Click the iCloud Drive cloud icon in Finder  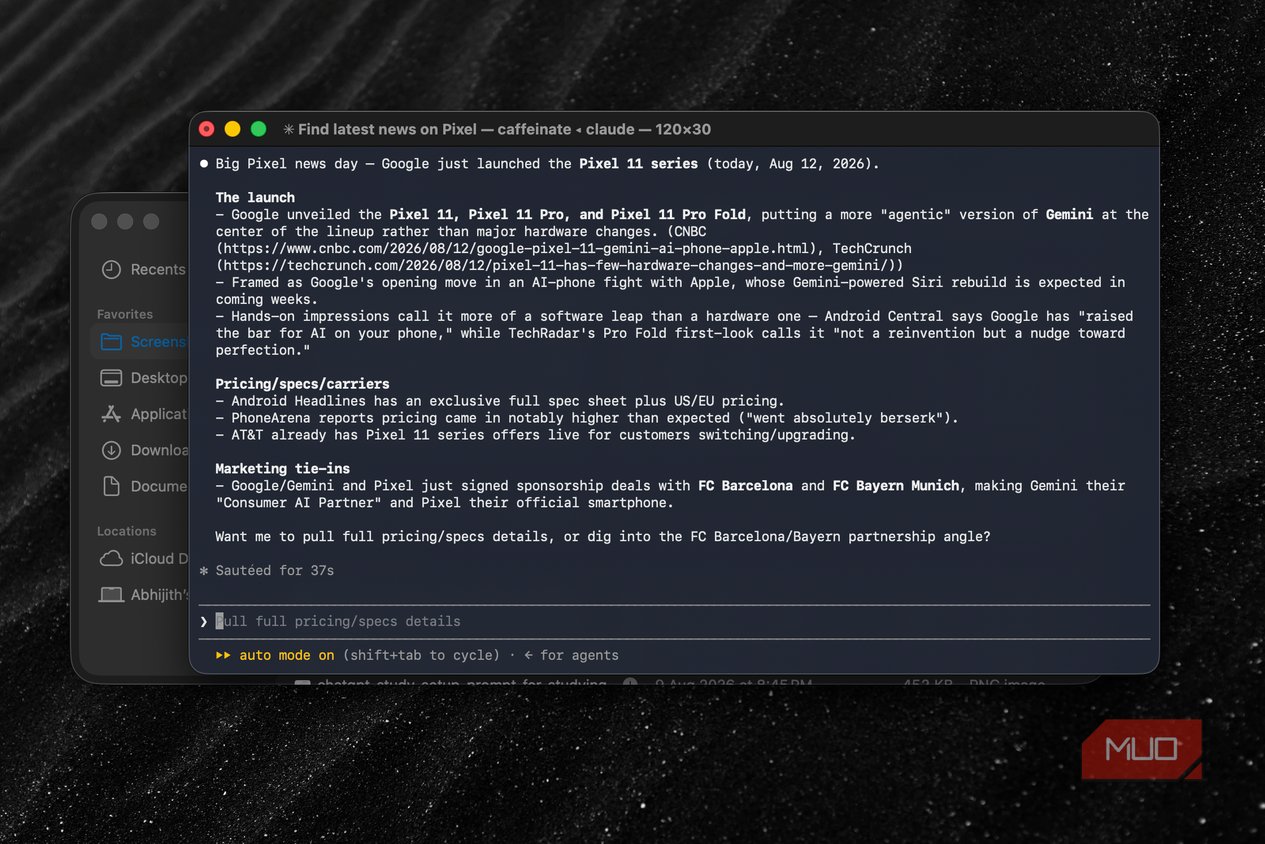(x=111, y=558)
